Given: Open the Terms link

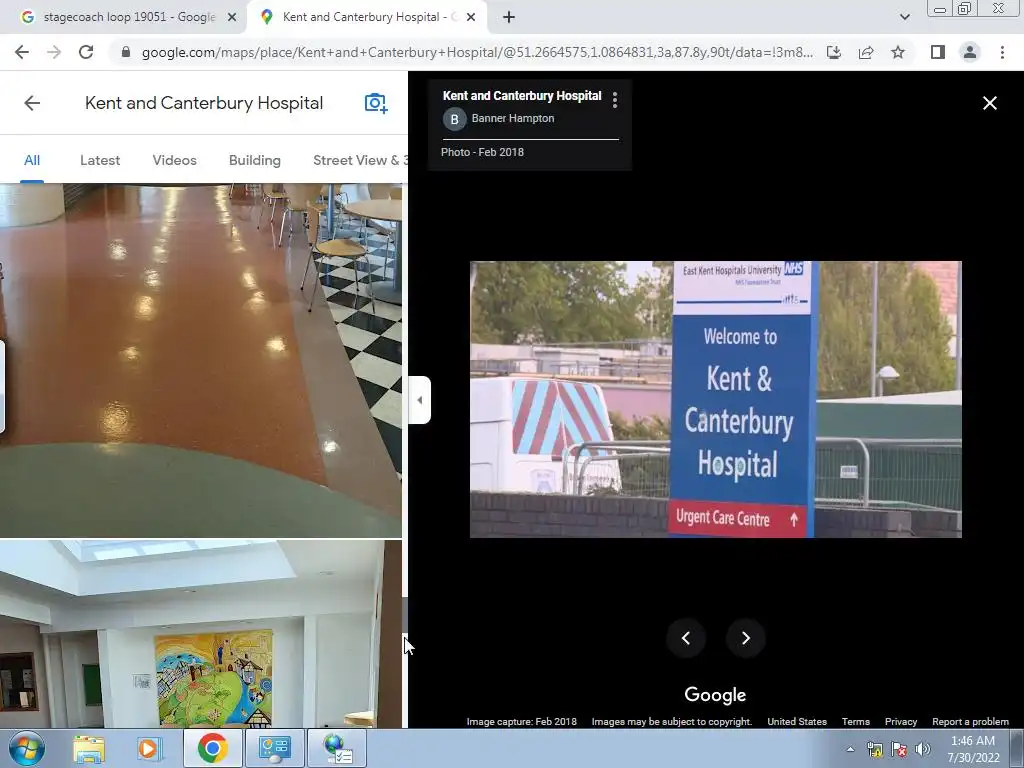Looking at the screenshot, I should (x=856, y=722).
